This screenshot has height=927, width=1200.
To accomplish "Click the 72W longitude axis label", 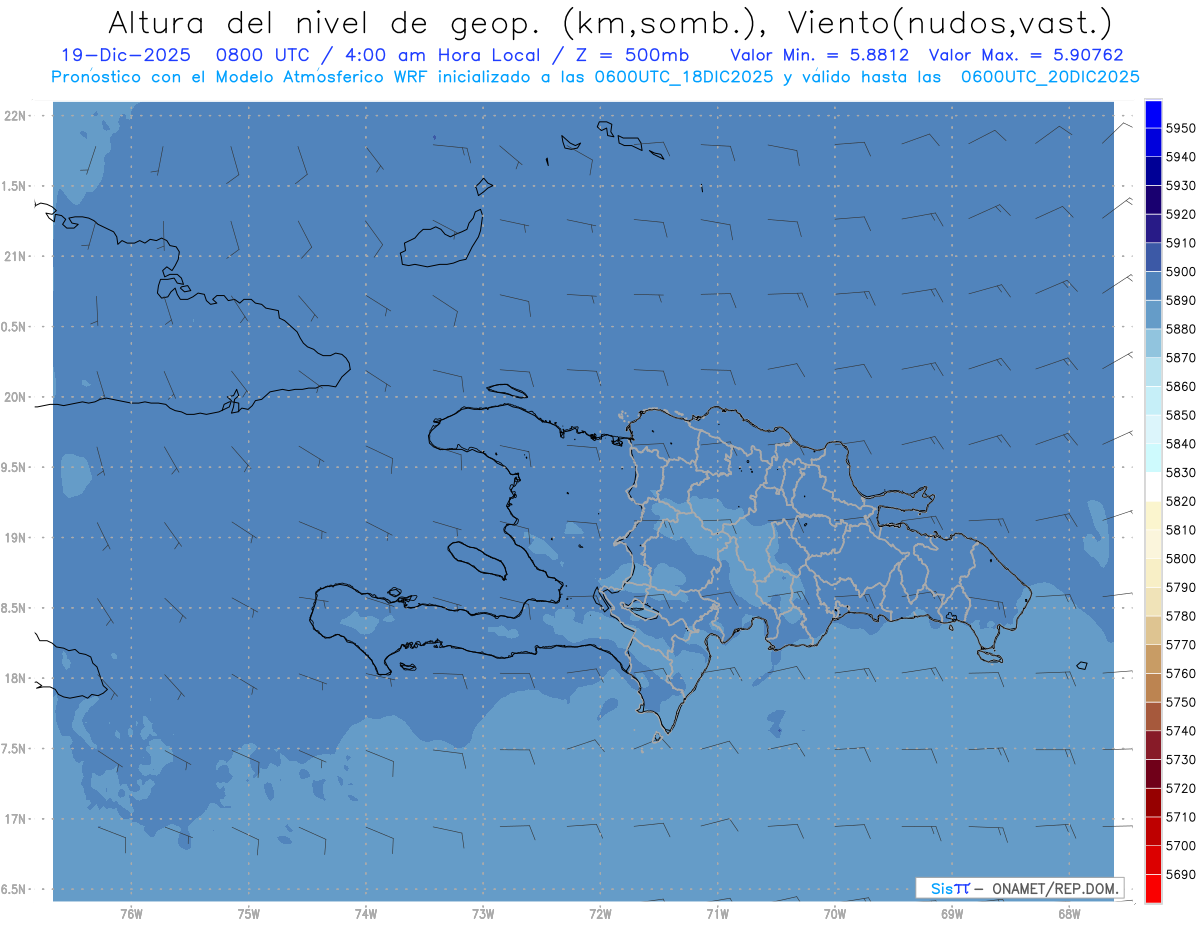I will (600, 914).
